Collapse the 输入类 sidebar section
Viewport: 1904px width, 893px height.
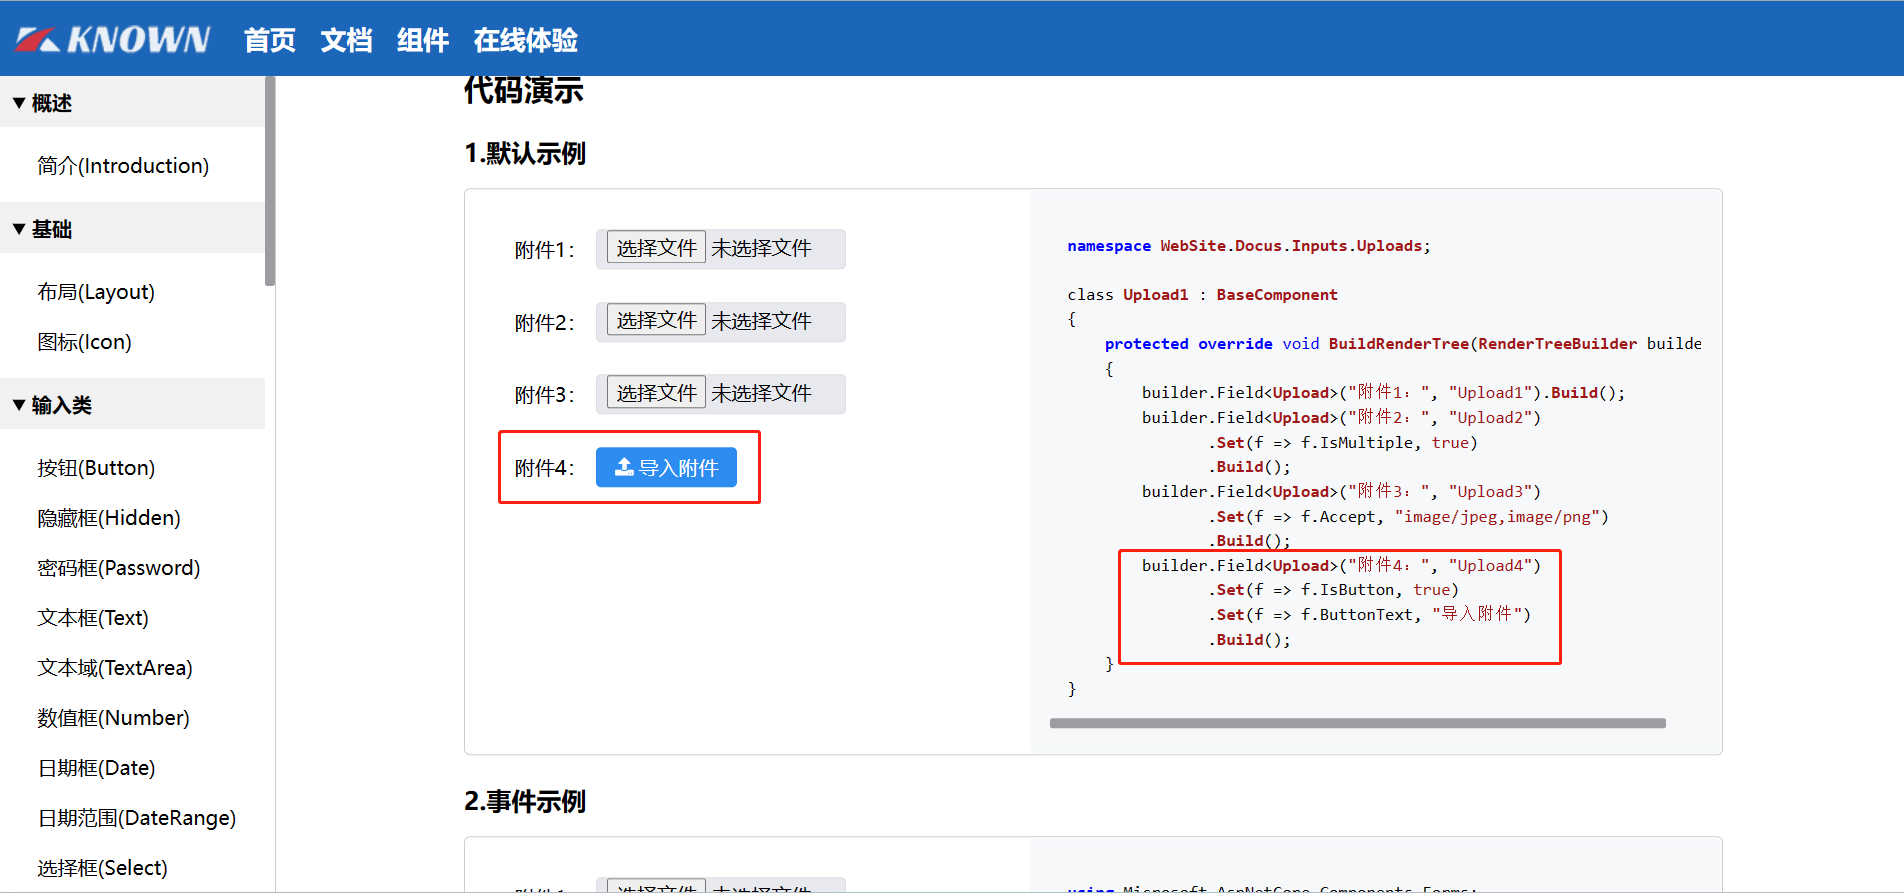132,405
